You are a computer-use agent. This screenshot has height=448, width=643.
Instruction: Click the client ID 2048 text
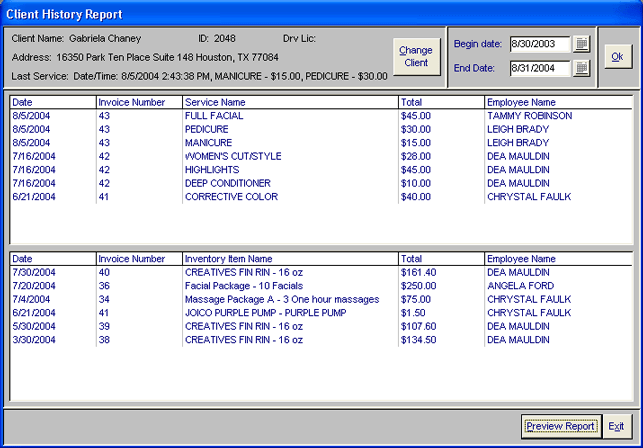point(225,39)
